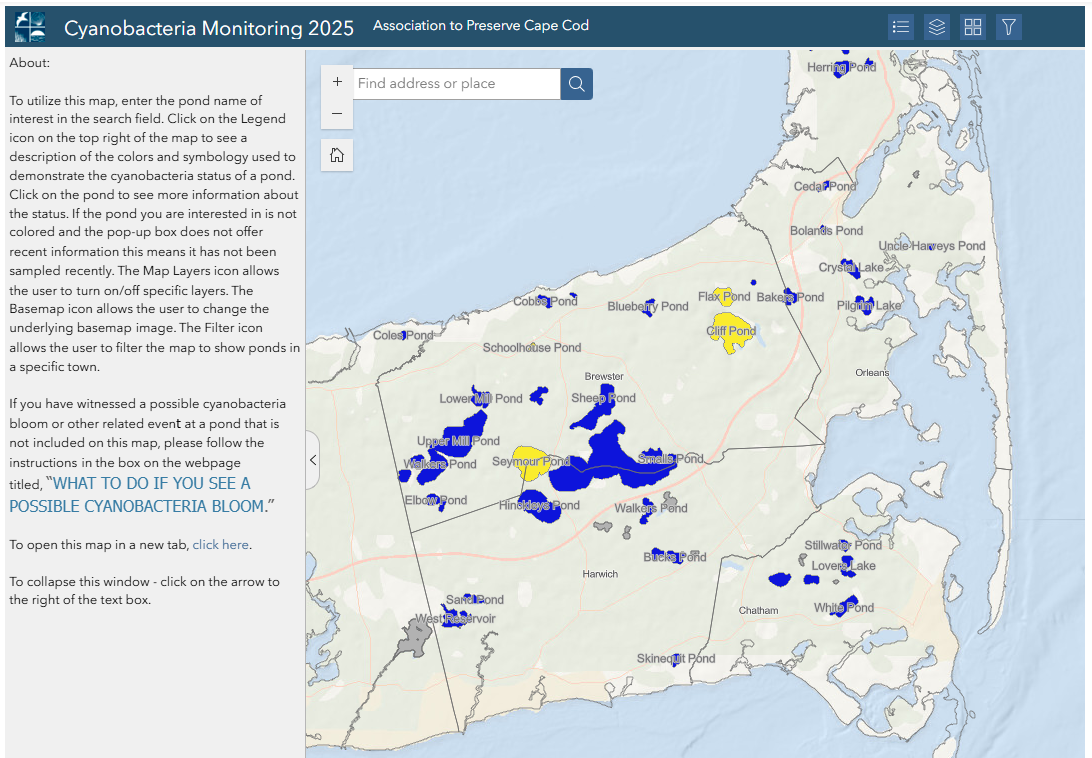Image resolution: width=1092 pixels, height=758 pixels.
Task: Open the Basemap gallery icon
Action: click(x=973, y=27)
